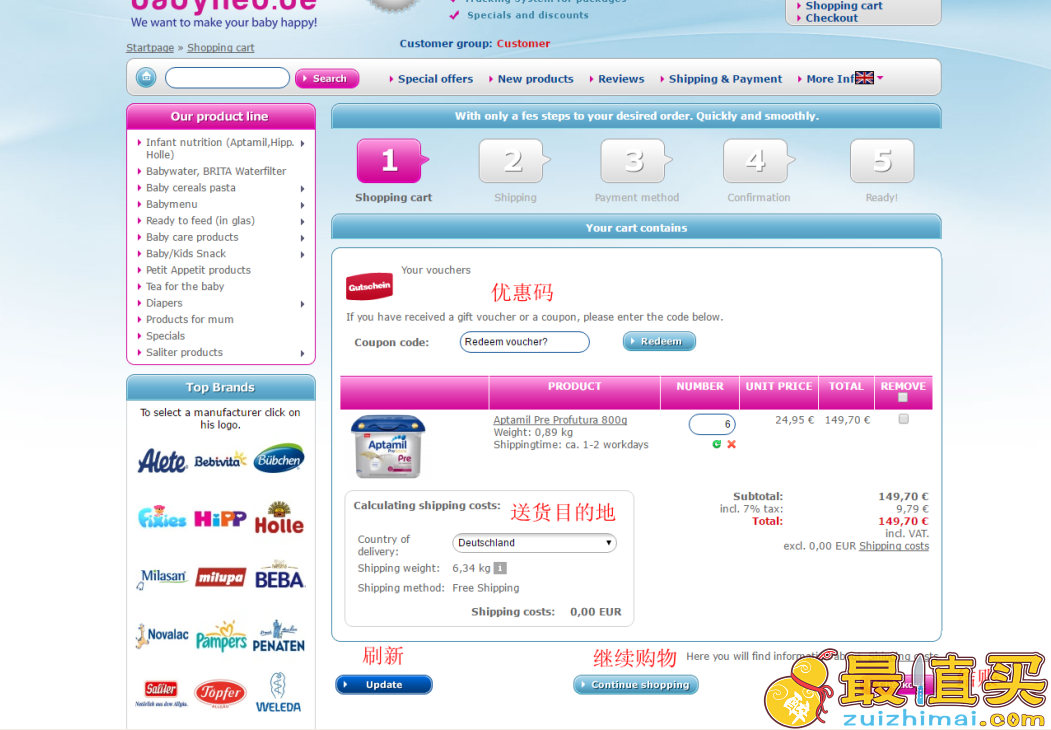Screen dimensions: 1051x730
Task: Select the Saliter brand logo
Action: pos(162,693)
